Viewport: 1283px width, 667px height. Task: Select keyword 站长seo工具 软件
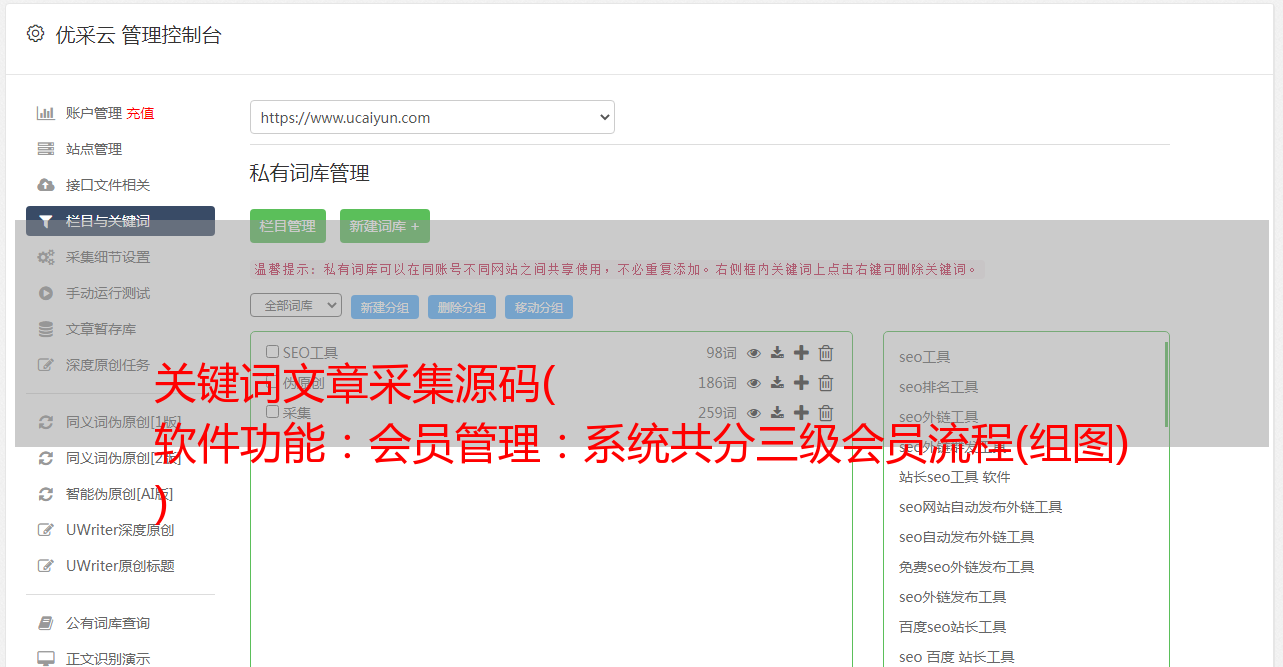[955, 477]
